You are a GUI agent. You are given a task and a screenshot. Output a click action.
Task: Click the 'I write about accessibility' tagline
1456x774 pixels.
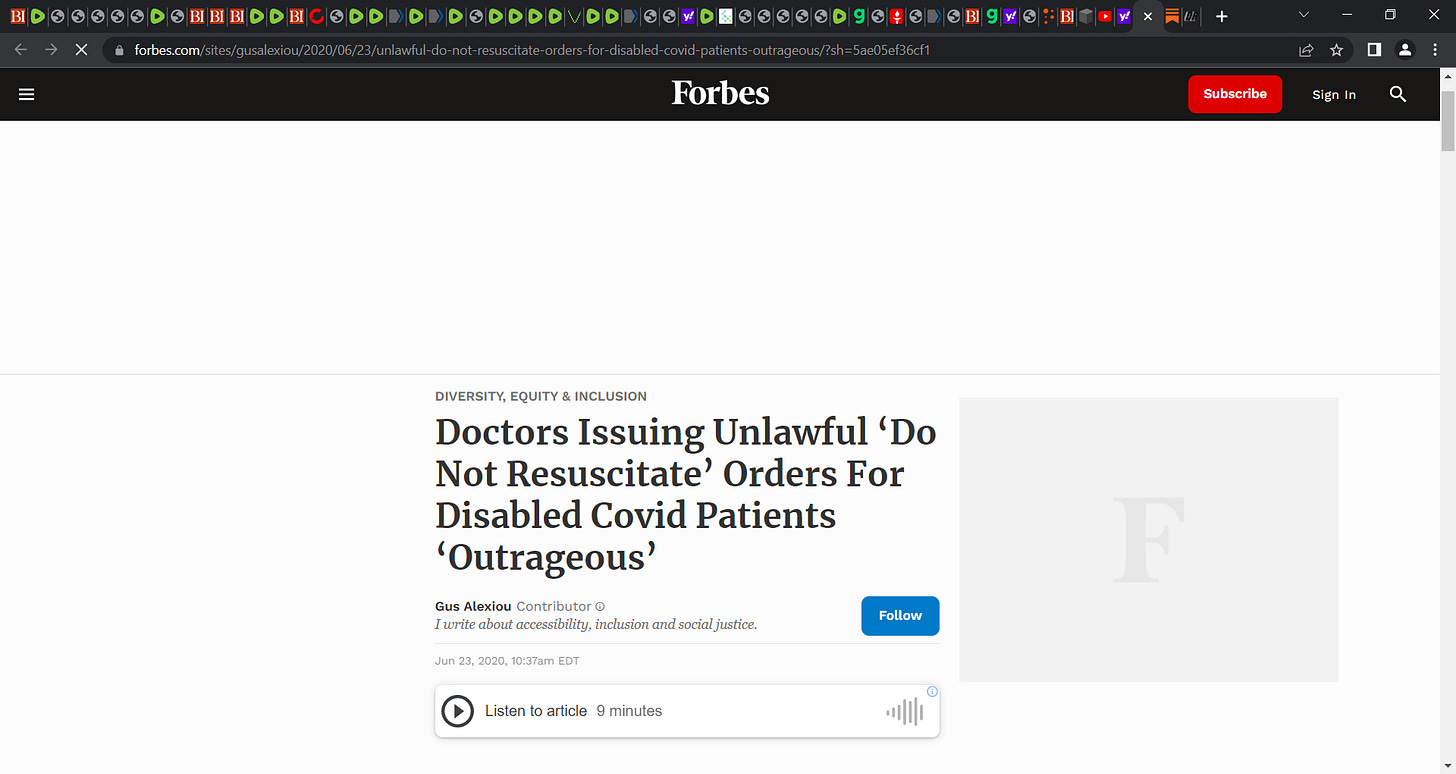pyautogui.click(x=596, y=624)
